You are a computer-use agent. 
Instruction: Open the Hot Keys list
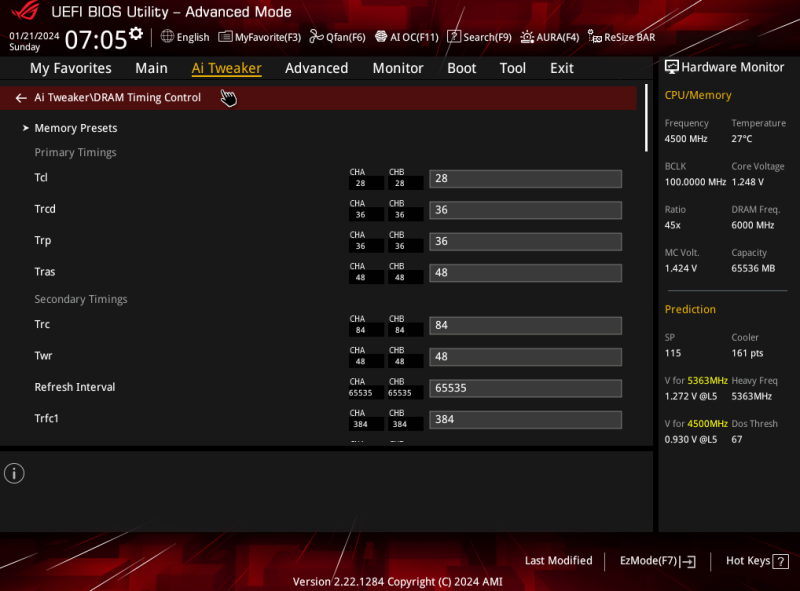(757, 561)
